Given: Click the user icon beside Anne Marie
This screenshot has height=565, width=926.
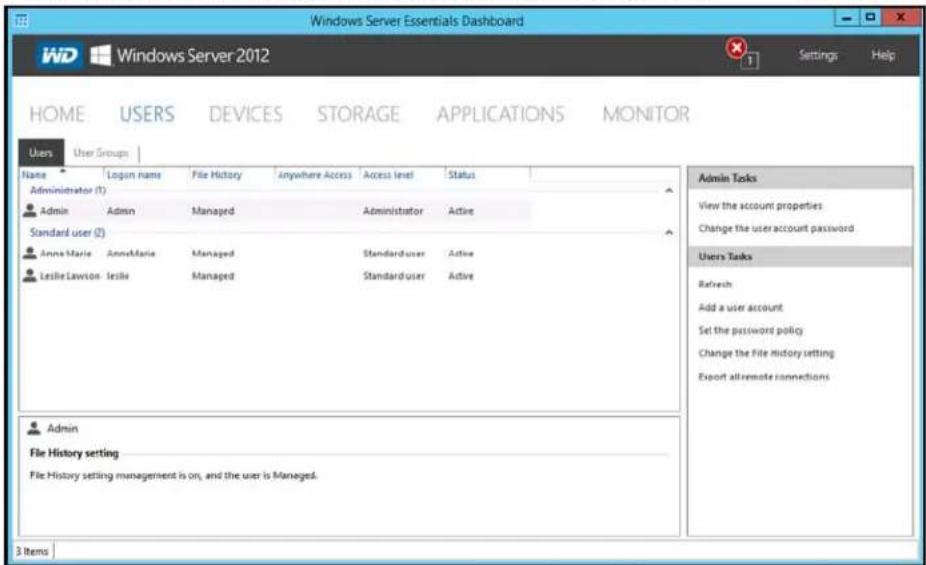Looking at the screenshot, I should (30, 253).
